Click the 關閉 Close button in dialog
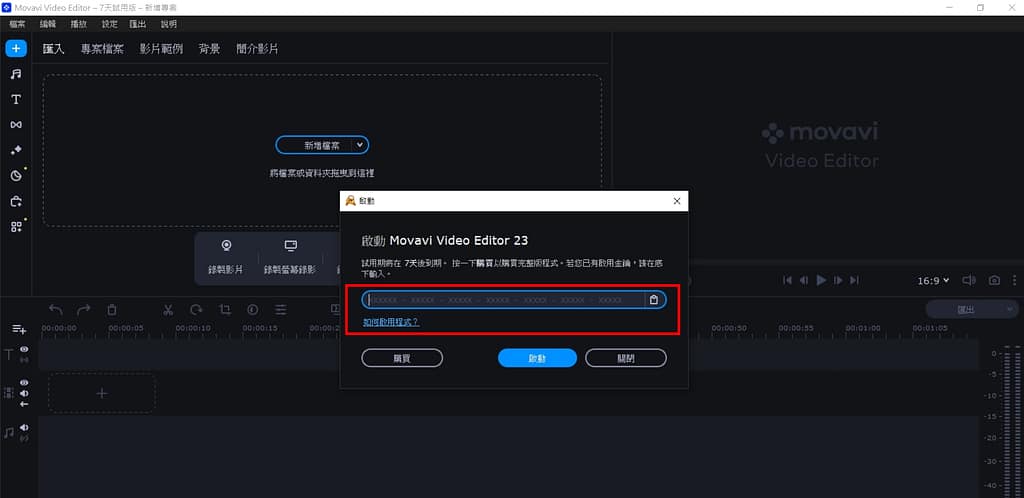The height and width of the screenshot is (498, 1024). coord(626,358)
